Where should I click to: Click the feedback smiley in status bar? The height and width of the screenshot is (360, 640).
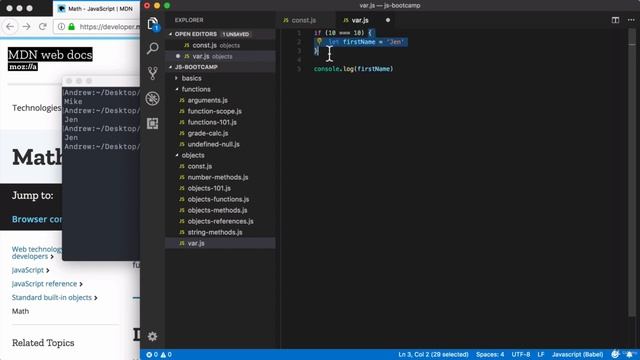[615, 354]
